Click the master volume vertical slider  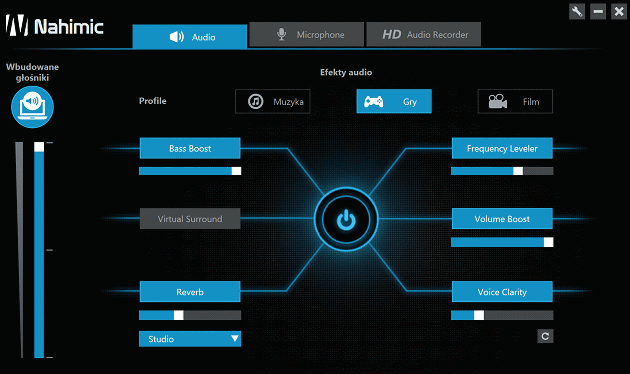[39, 249]
